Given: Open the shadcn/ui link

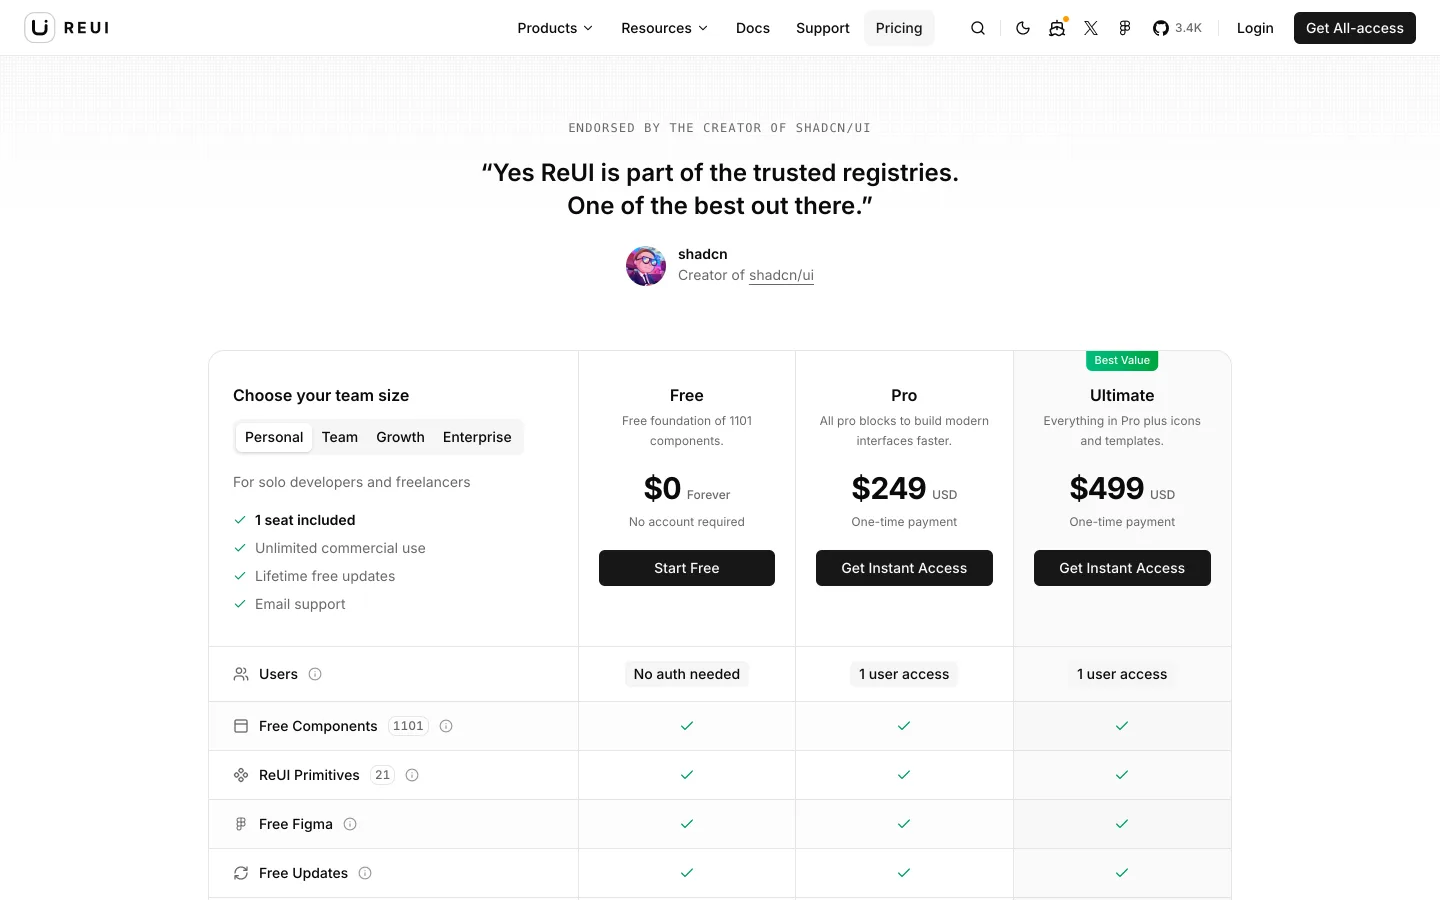Looking at the screenshot, I should [781, 276].
